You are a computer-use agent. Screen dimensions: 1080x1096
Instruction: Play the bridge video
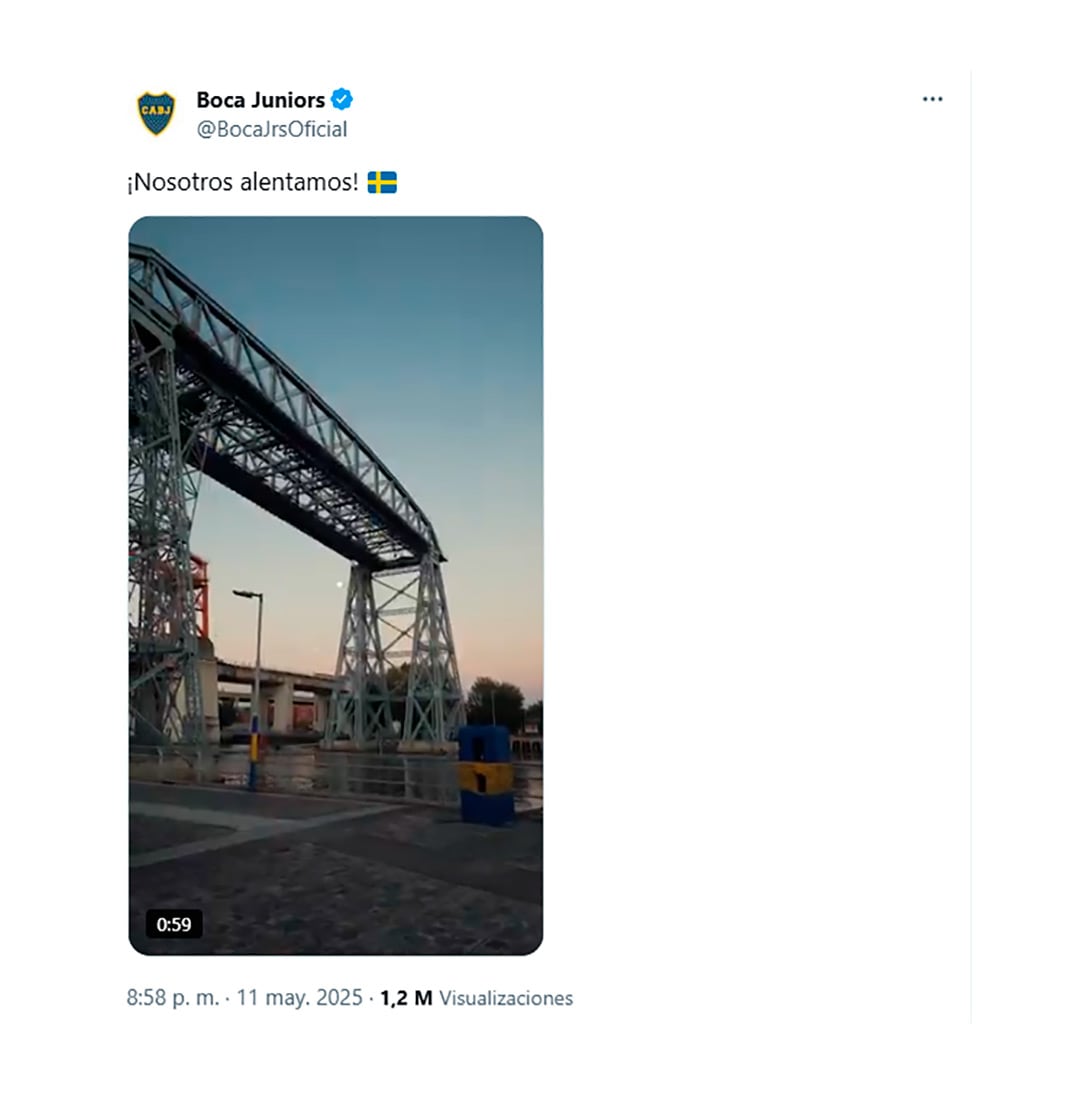[x=336, y=586]
